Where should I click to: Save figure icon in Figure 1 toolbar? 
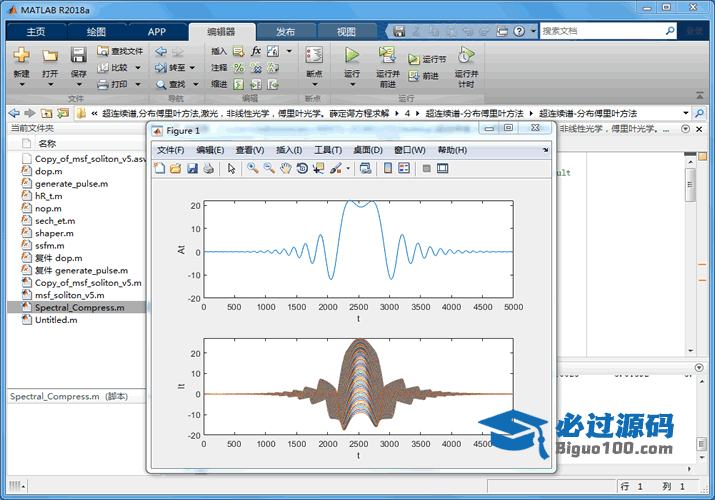click(x=192, y=169)
